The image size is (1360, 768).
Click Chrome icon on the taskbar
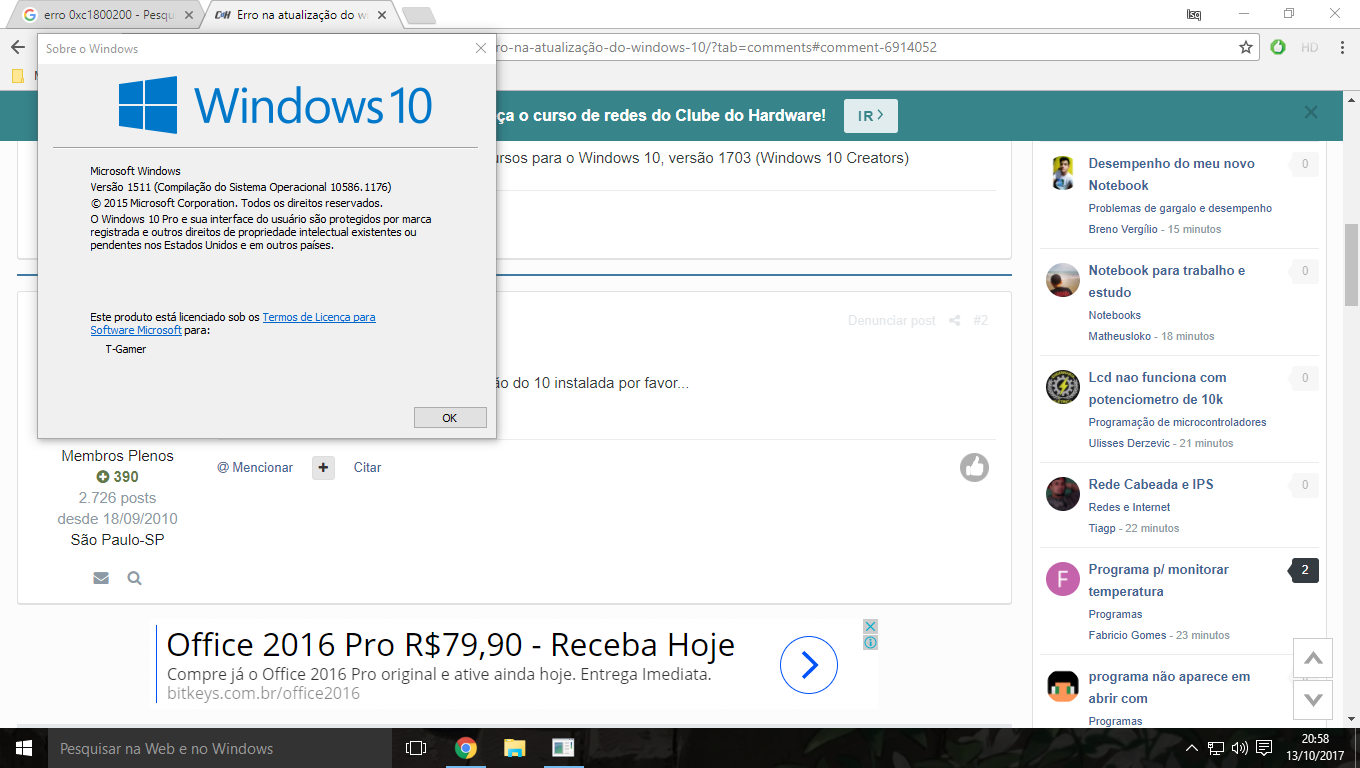point(465,748)
